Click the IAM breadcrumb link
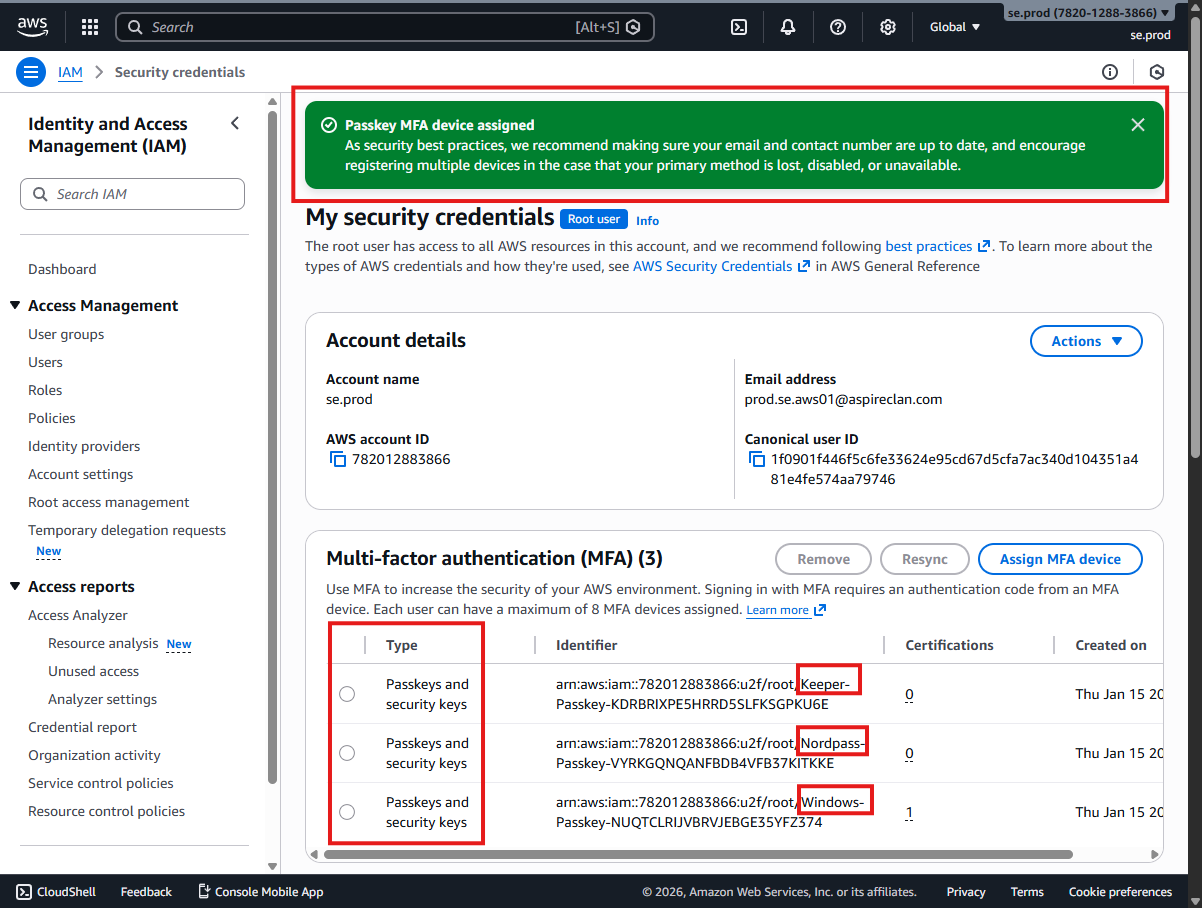1202x908 pixels. tap(70, 72)
